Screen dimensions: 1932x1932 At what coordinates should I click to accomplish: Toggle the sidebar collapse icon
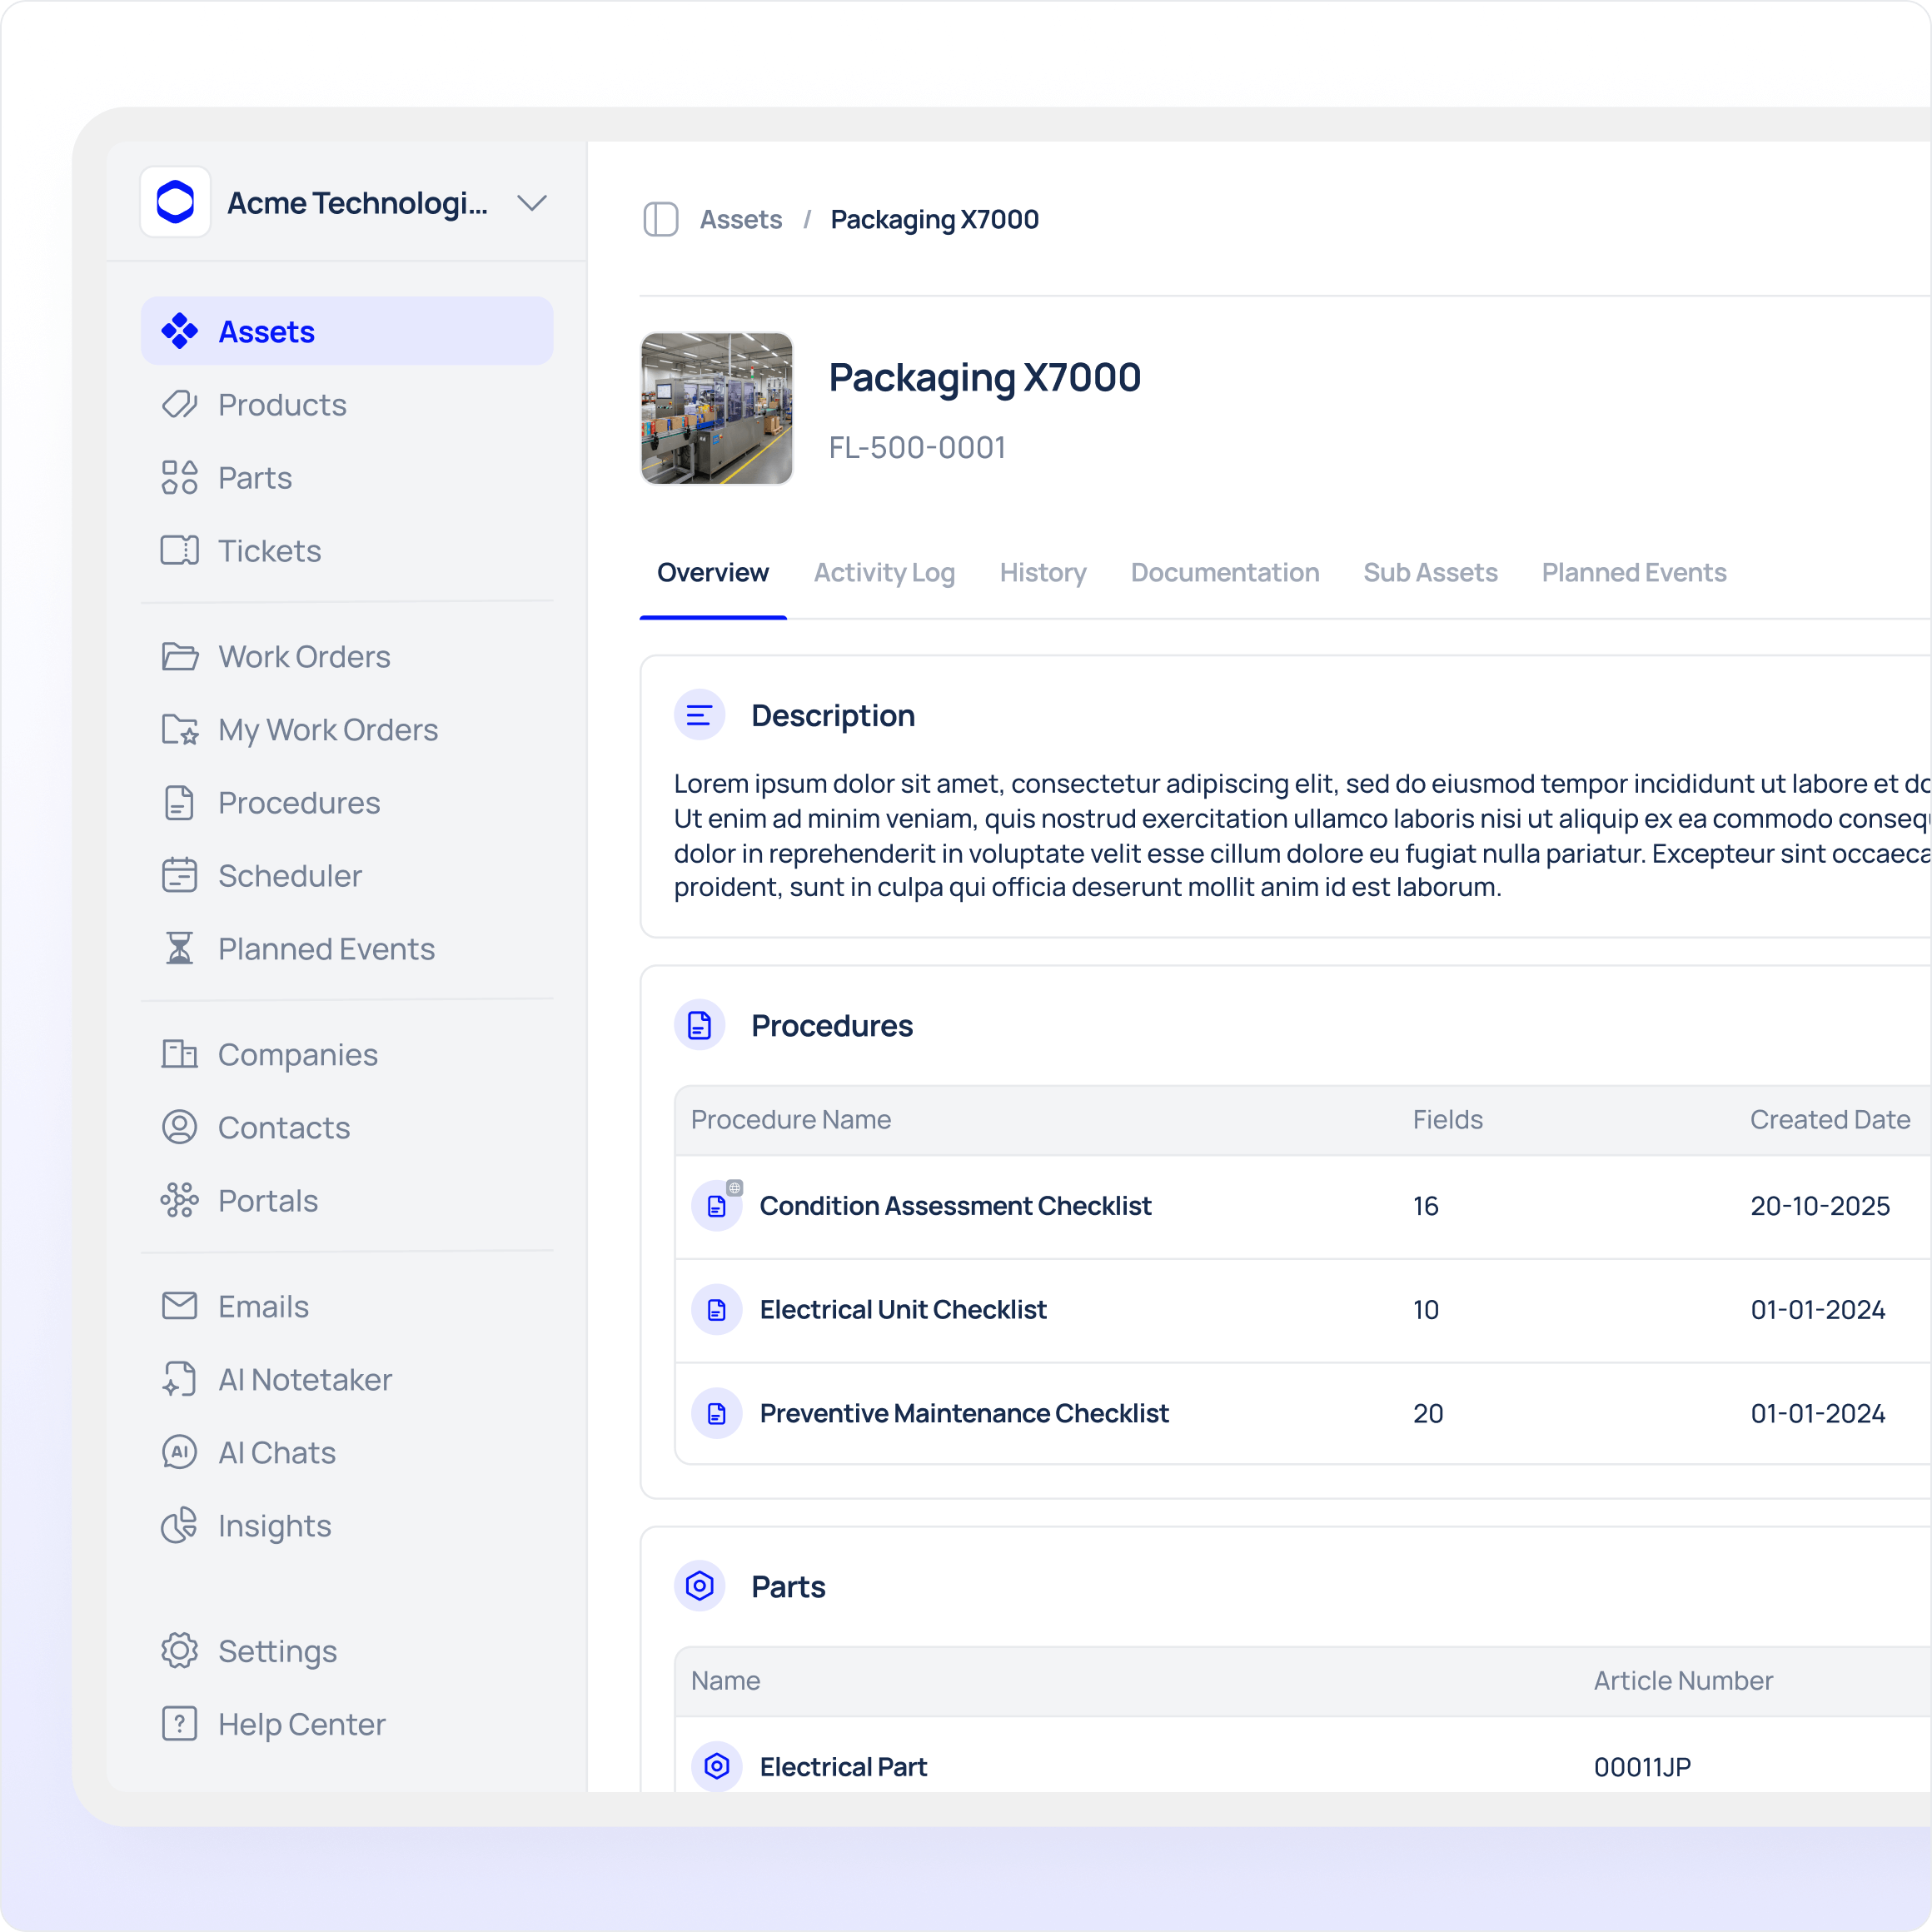[660, 219]
